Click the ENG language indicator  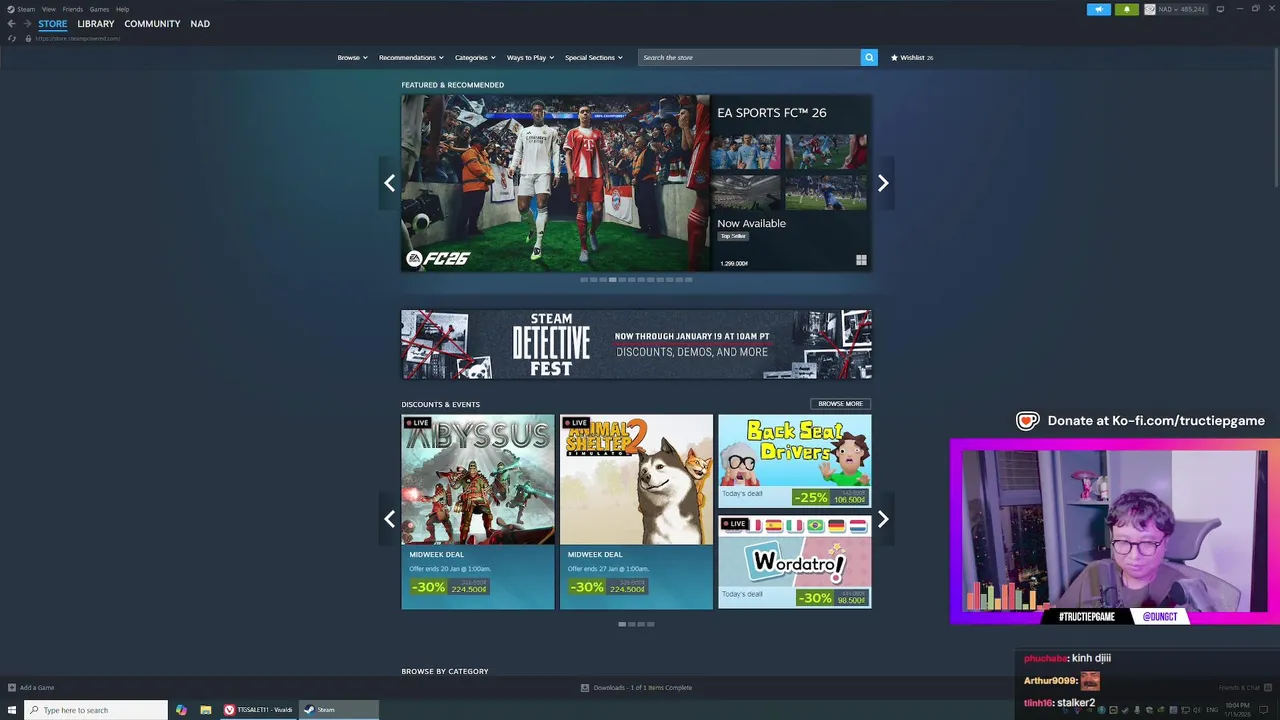pos(1212,710)
